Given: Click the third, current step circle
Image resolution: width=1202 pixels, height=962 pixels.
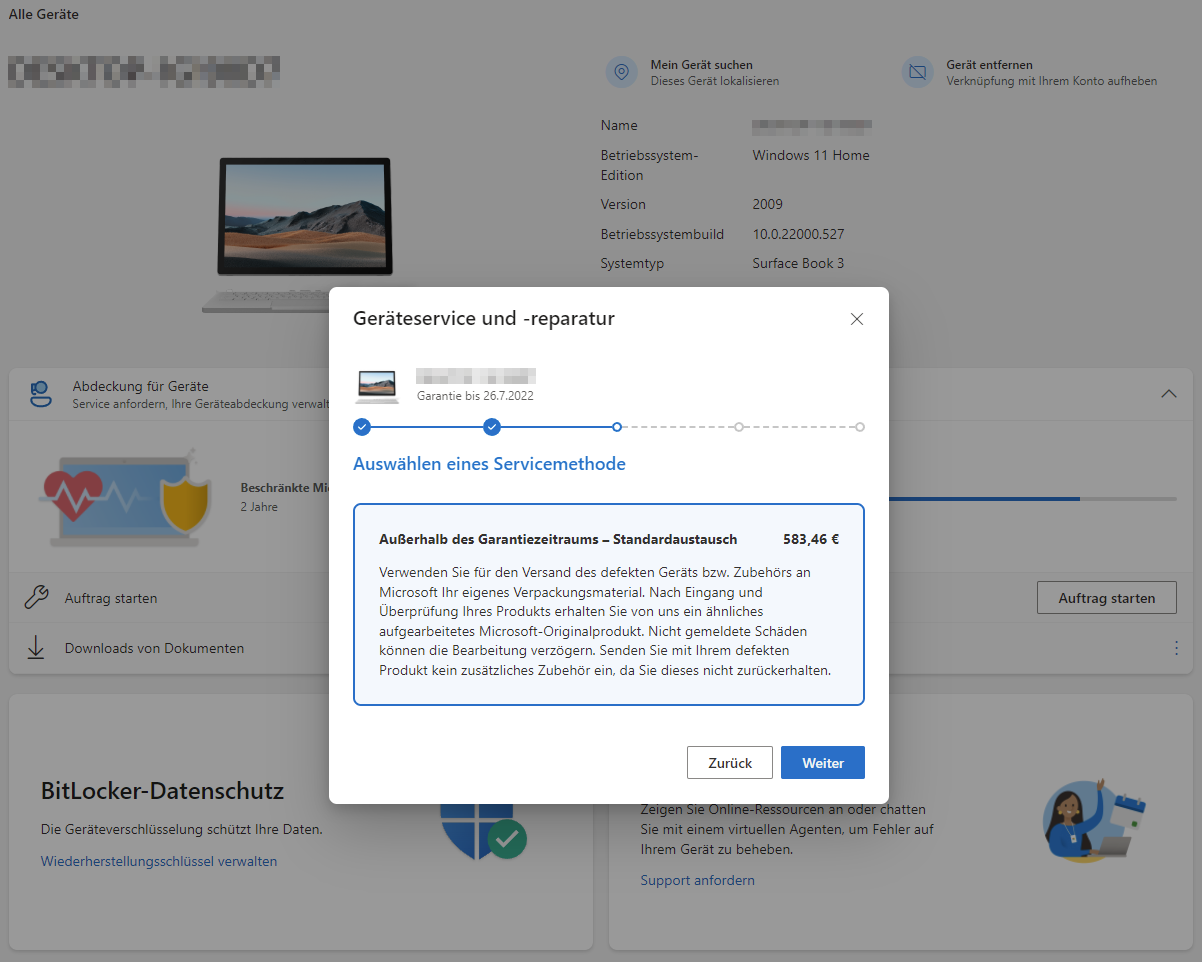Looking at the screenshot, I should click(x=617, y=427).
